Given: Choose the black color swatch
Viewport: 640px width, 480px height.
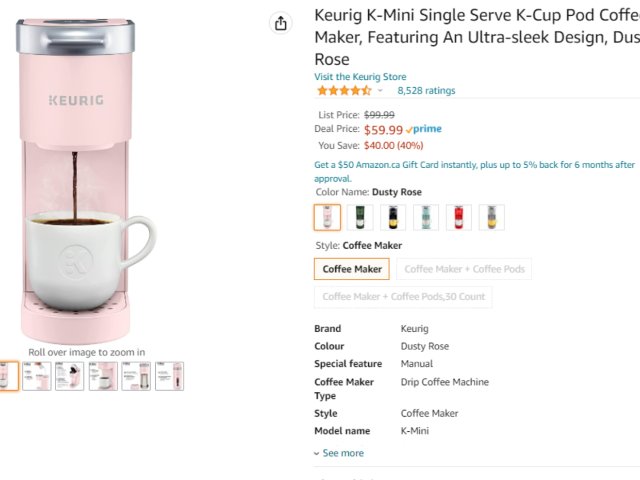Looking at the screenshot, I should pyautogui.click(x=393, y=217).
